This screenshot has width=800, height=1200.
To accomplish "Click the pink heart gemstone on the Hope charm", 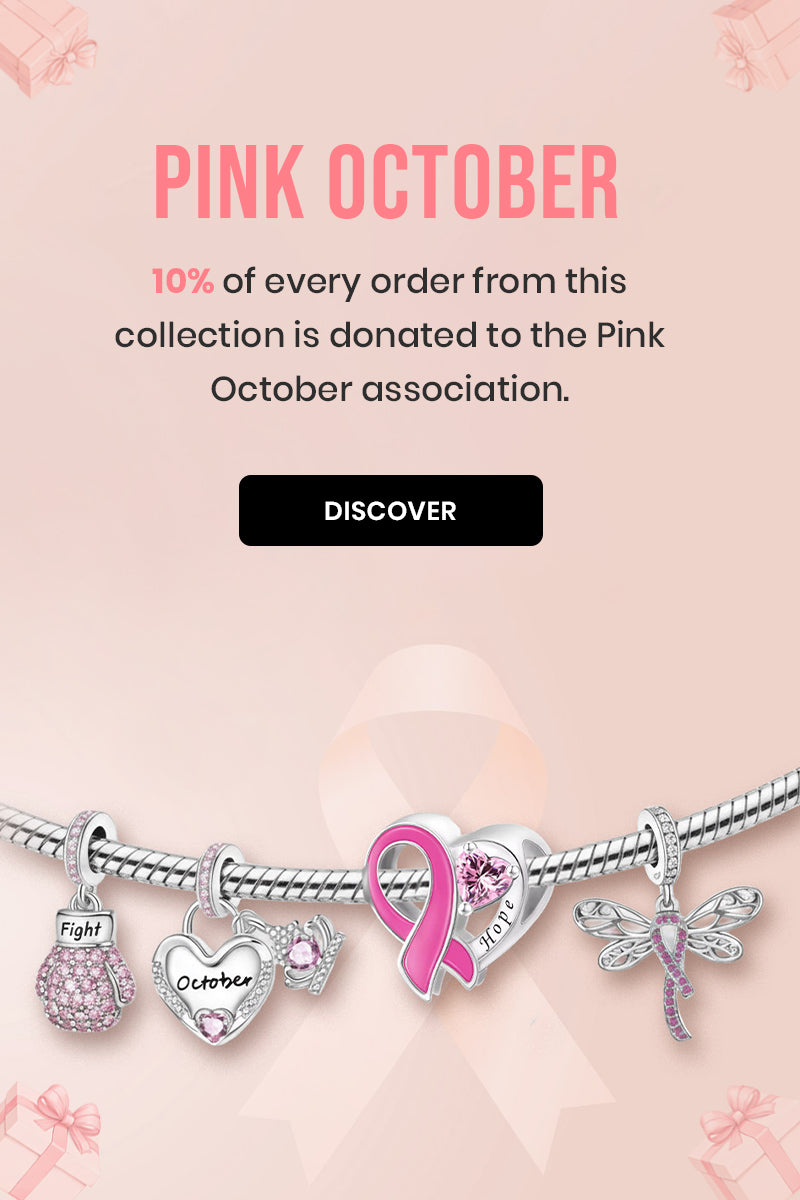I will 481,873.
